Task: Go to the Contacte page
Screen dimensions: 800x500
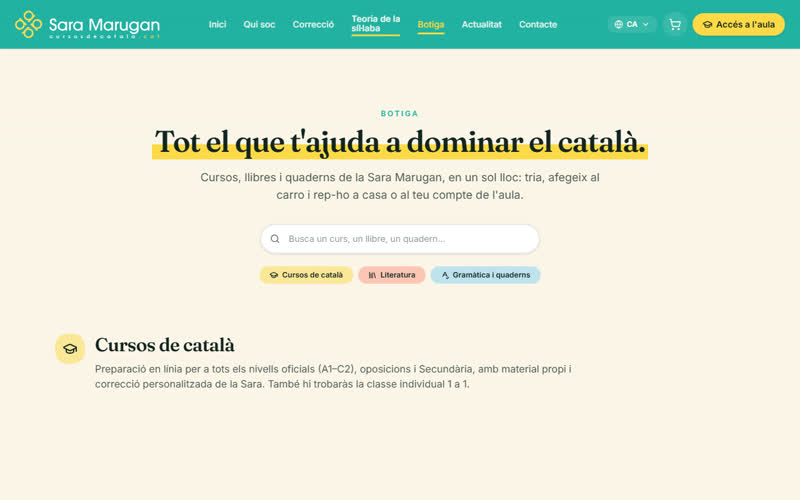Action: pyautogui.click(x=538, y=24)
